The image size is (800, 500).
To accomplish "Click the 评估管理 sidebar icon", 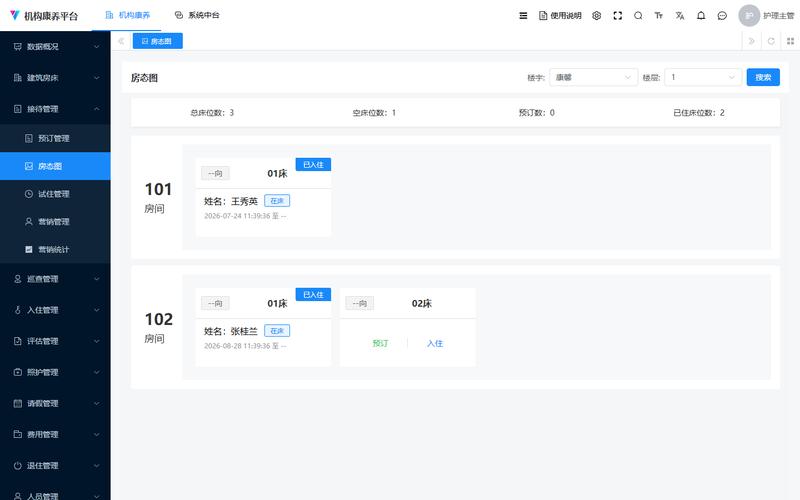I will [x=18, y=341].
